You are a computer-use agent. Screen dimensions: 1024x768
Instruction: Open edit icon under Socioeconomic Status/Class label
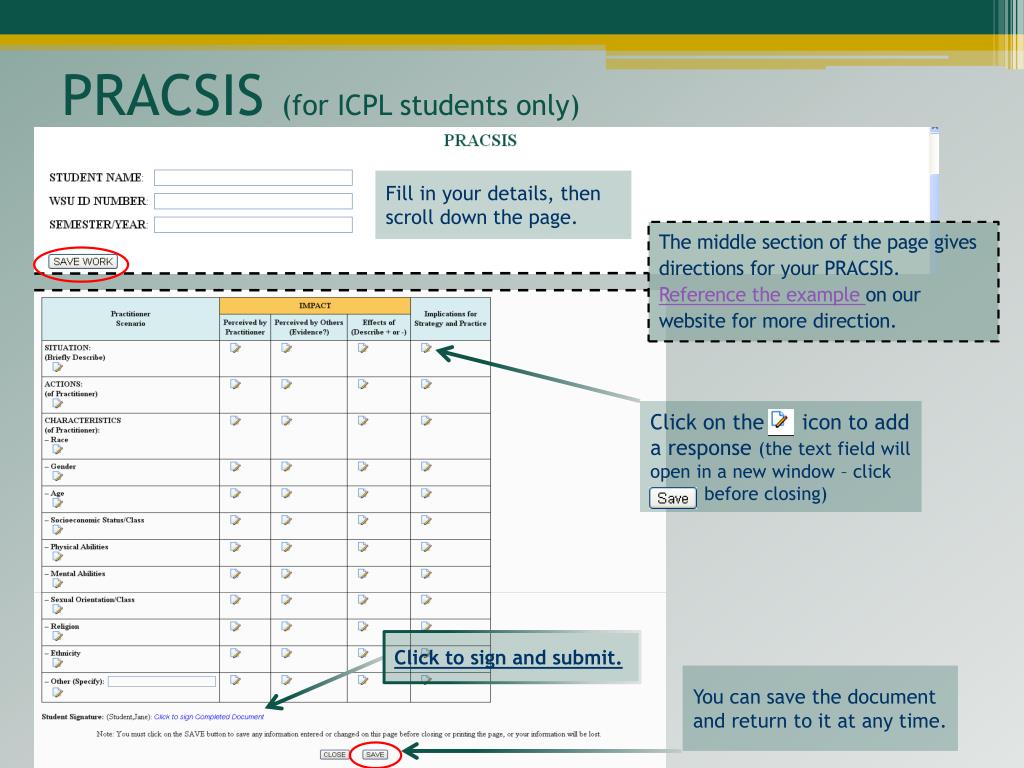[57, 530]
